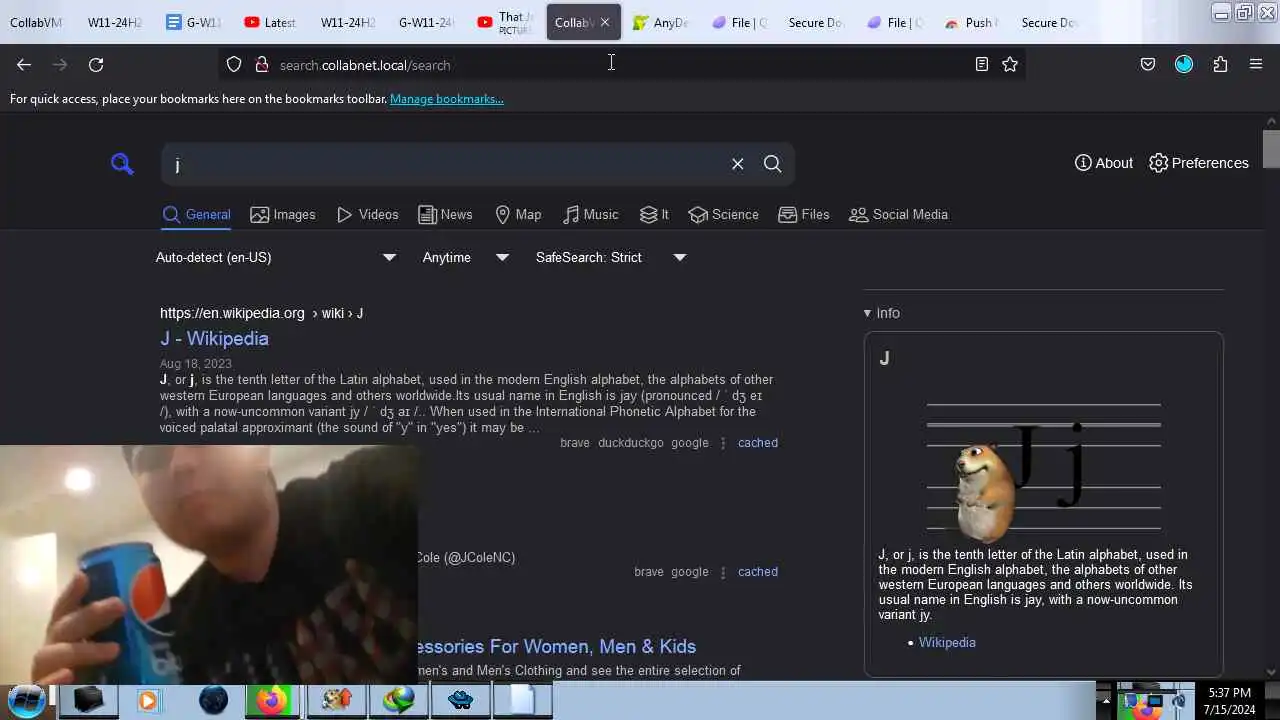Open the Anytime time range dropdown

point(466,257)
